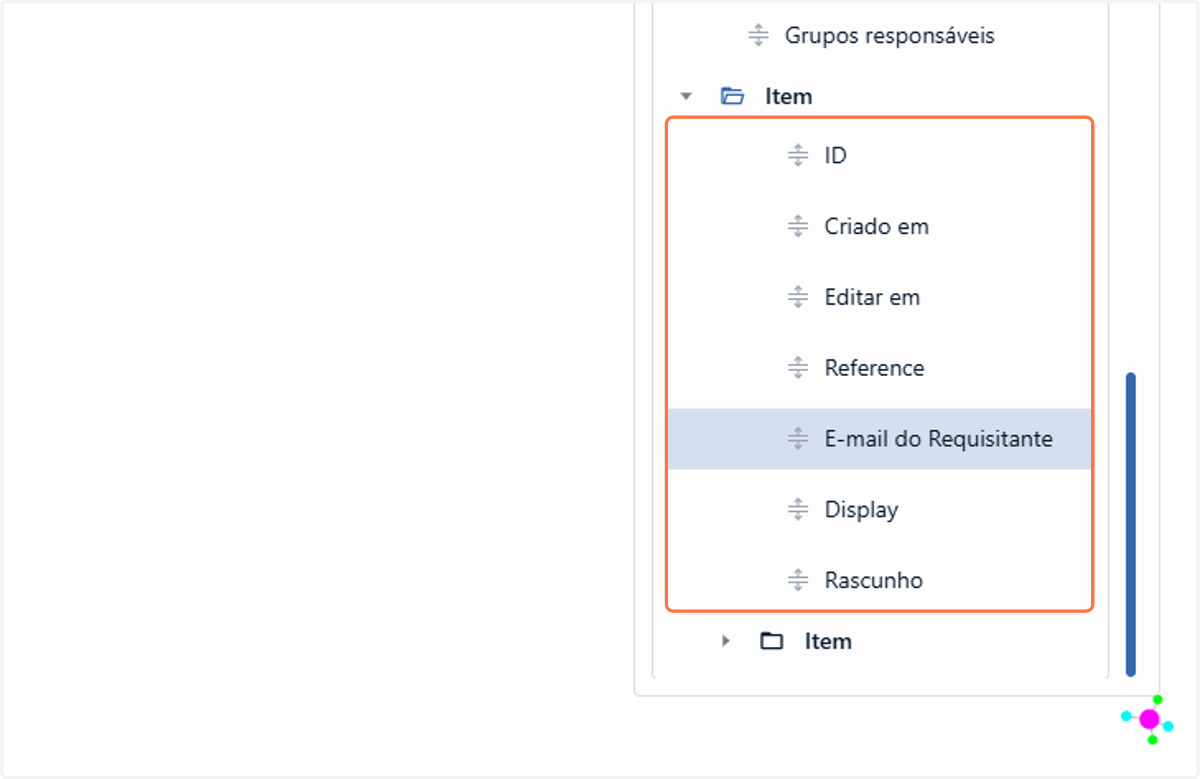Select the Criado em field

click(877, 227)
